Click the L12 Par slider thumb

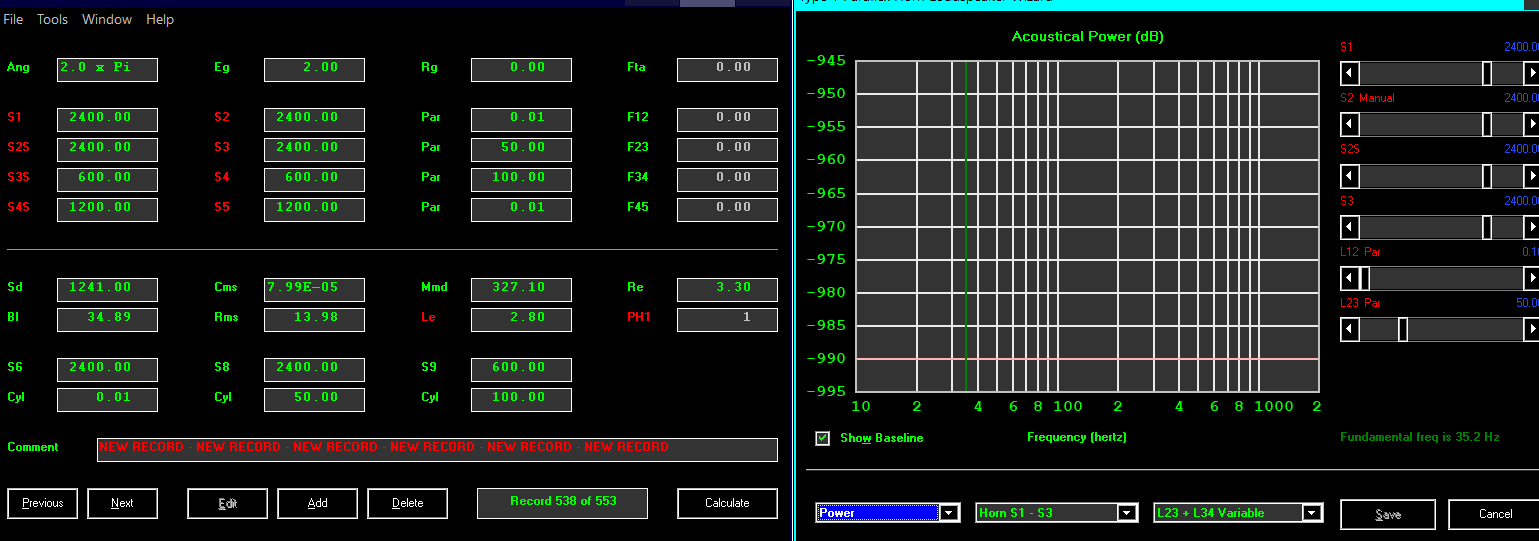(1364, 278)
